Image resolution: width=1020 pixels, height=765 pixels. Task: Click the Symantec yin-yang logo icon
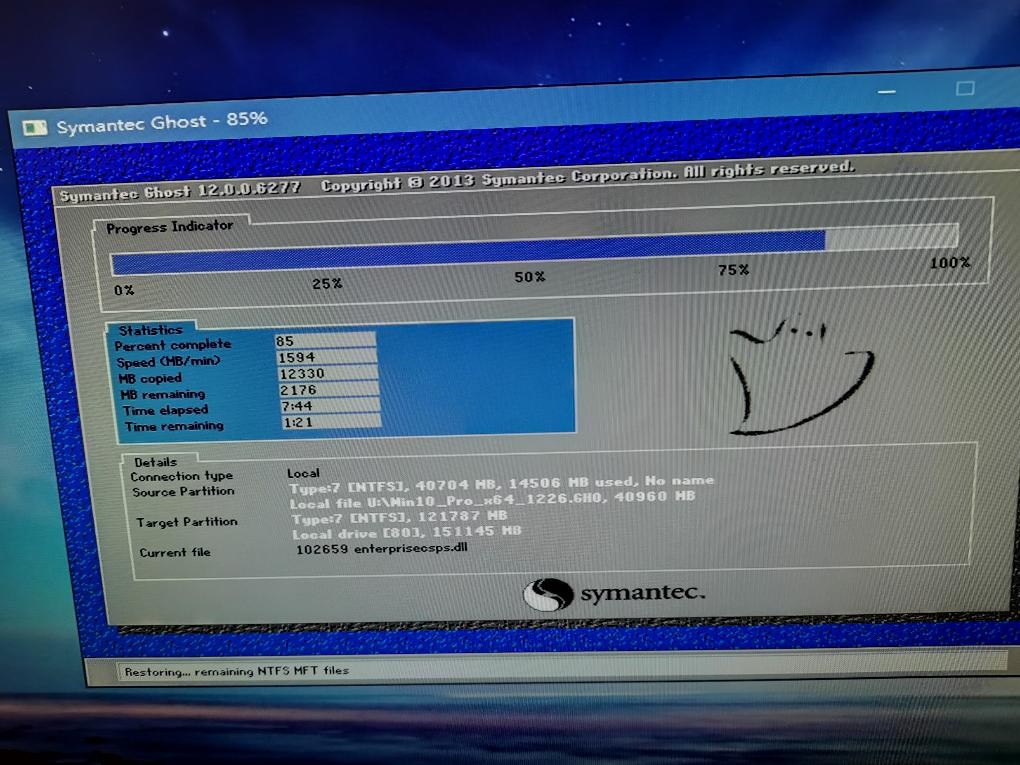548,595
